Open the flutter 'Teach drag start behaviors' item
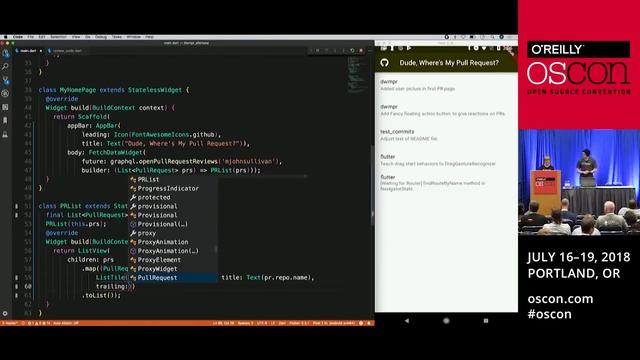This screenshot has width=640, height=360. 446,160
